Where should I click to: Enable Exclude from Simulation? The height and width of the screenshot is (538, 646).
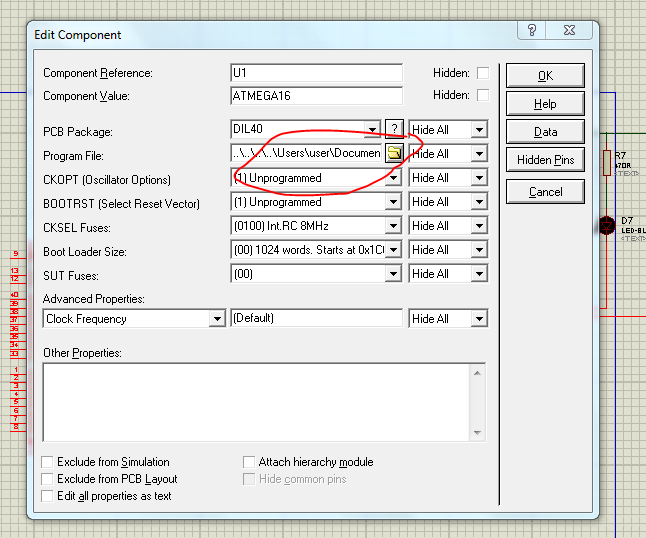tap(47, 462)
